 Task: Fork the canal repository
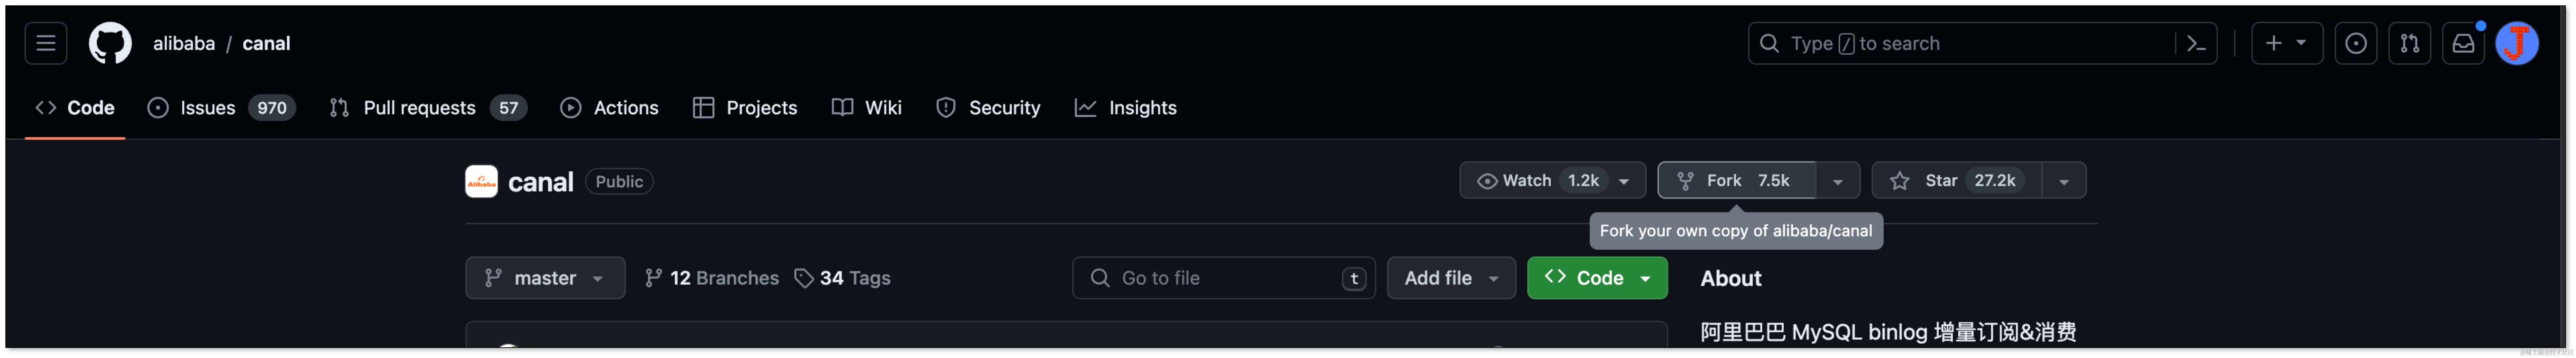[1736, 180]
